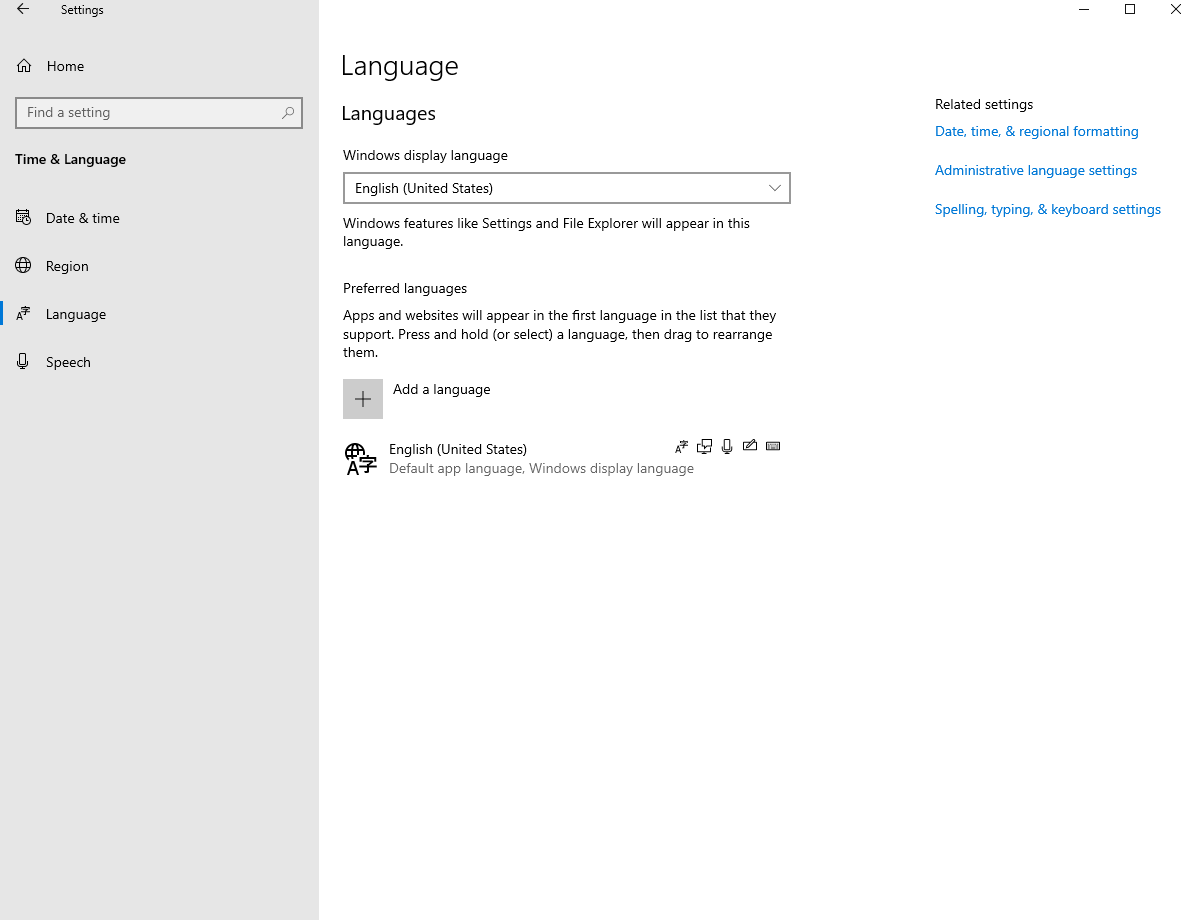Click the Region globe icon
Viewport: 1193px width, 920px height.
tap(24, 266)
